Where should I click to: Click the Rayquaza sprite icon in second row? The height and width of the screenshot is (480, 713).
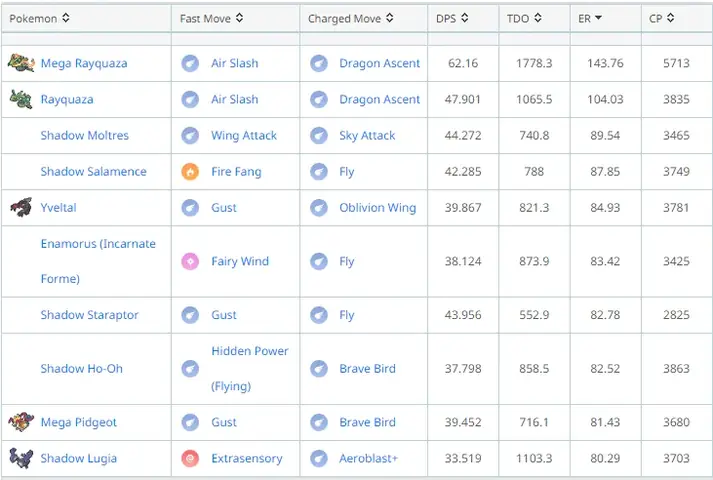tap(21, 99)
